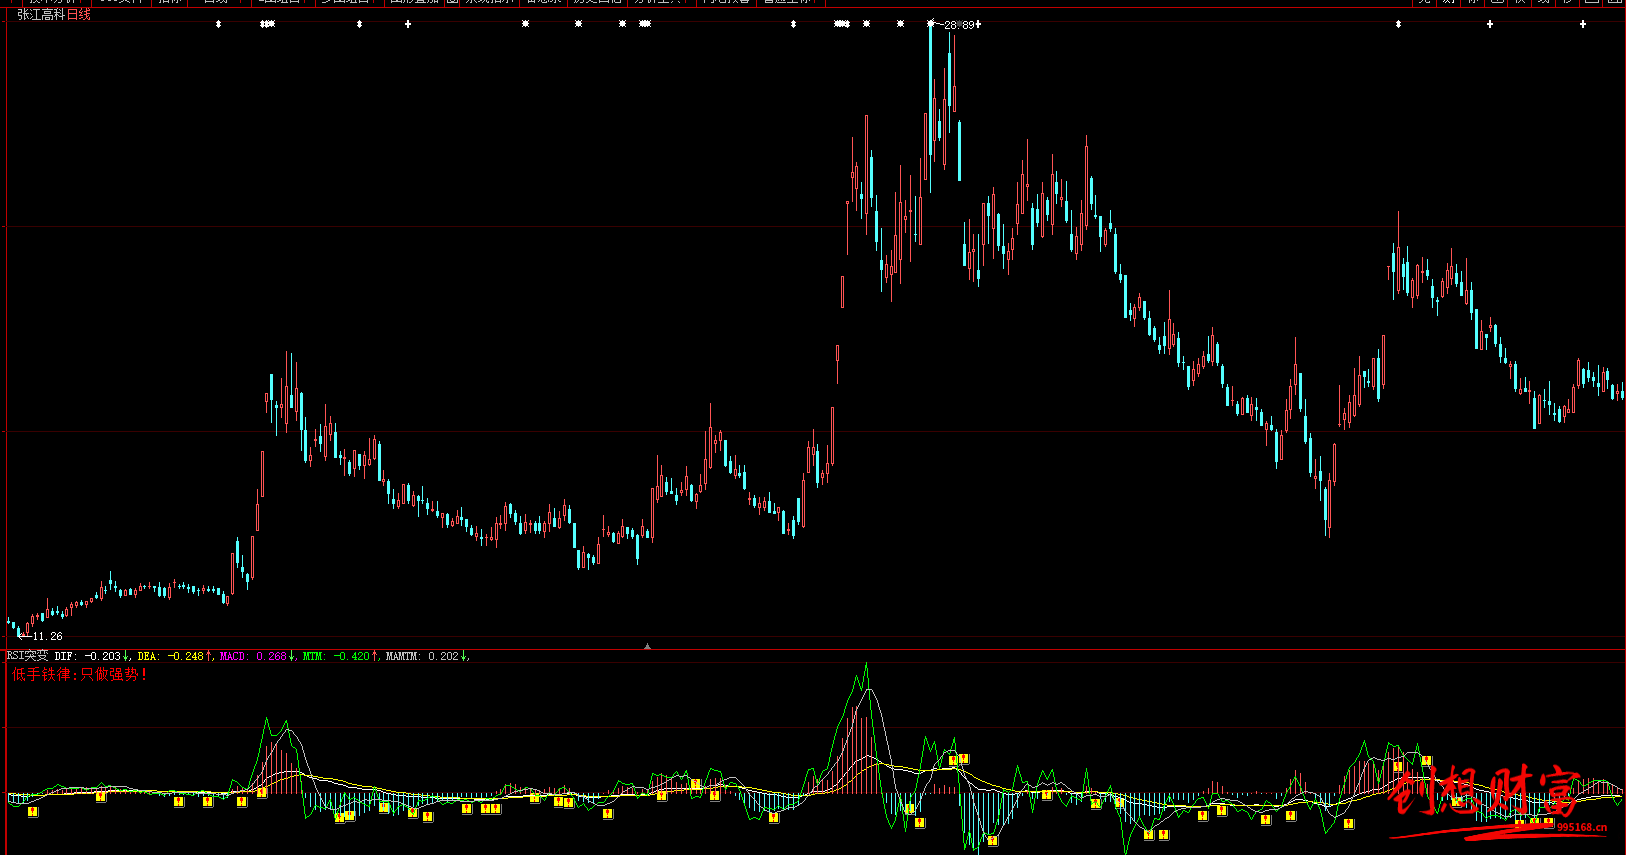Click the red 低手铁律:只做强势! text
Viewport: 1626px width, 855px height.
point(80,675)
